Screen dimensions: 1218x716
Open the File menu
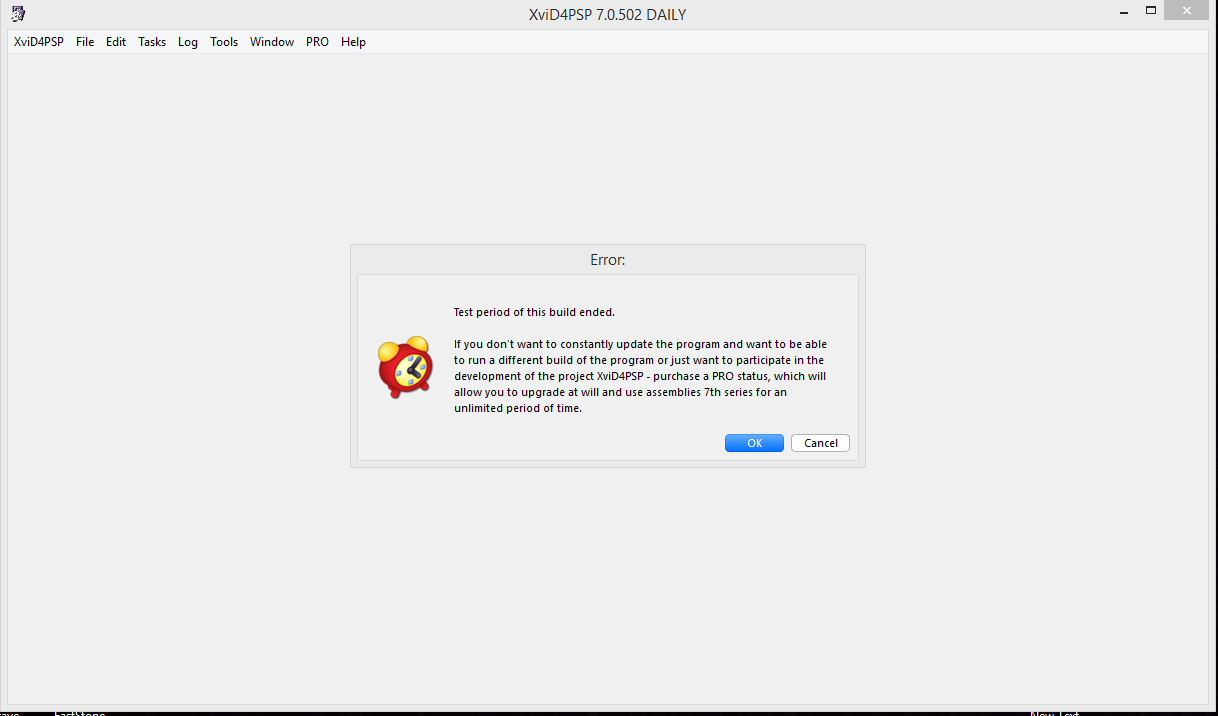point(85,42)
